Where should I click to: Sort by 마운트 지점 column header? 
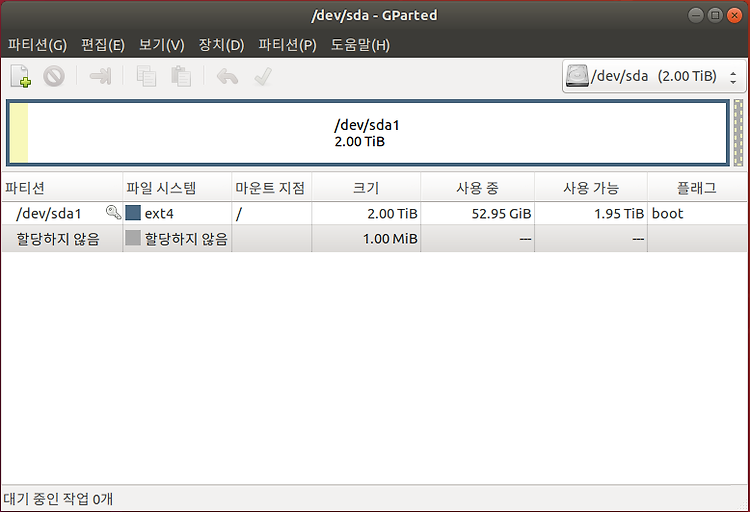coord(271,188)
